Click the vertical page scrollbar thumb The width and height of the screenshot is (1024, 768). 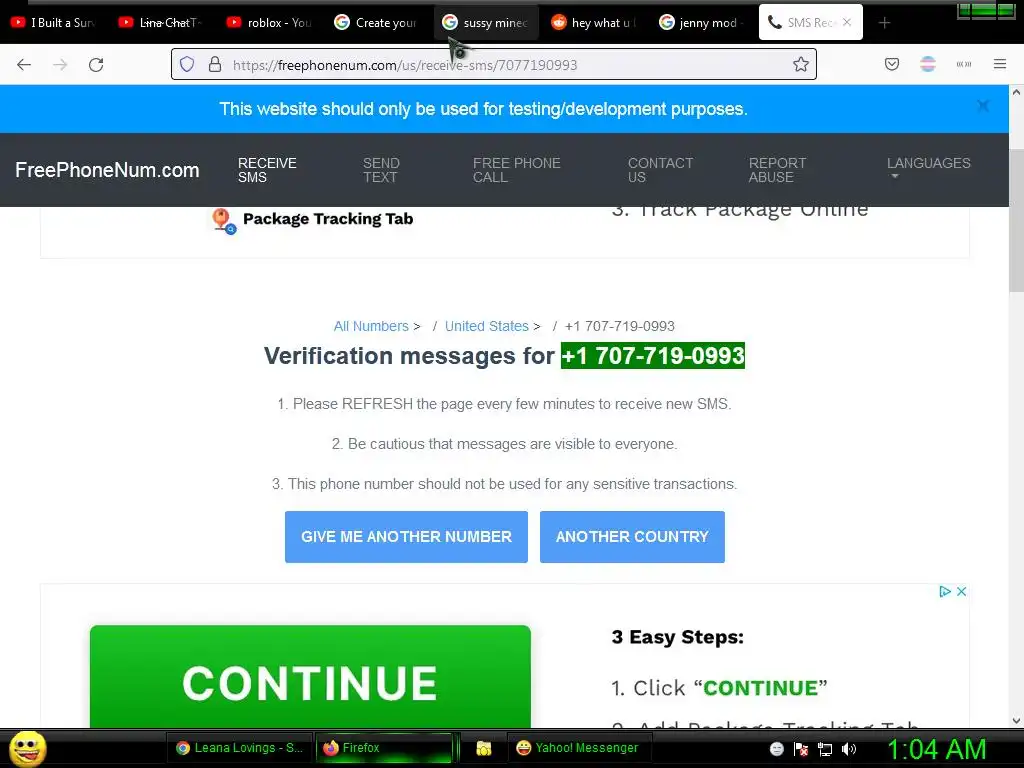point(1016,221)
